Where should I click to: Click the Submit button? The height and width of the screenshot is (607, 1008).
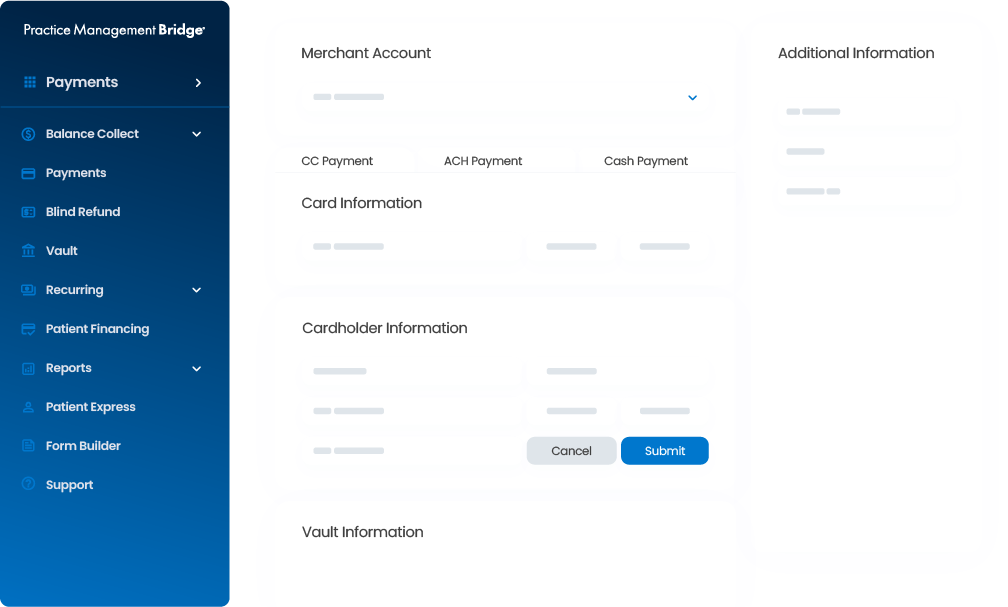664,450
